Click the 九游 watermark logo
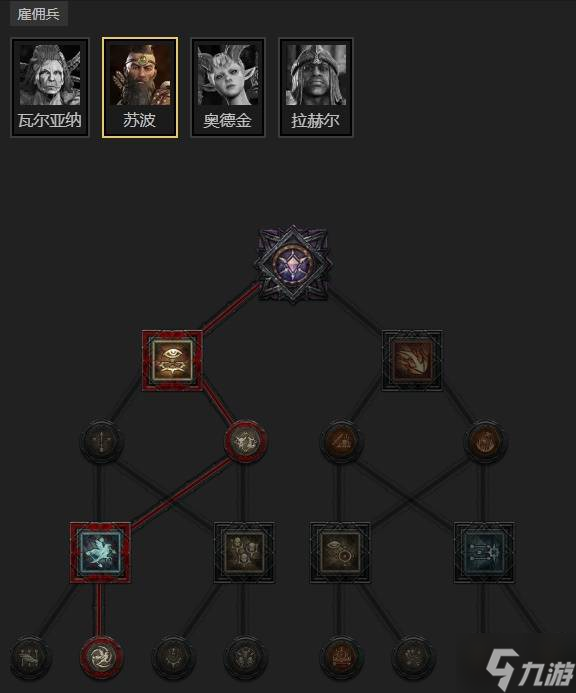Screen dimensions: 576x693 [x=529, y=668]
